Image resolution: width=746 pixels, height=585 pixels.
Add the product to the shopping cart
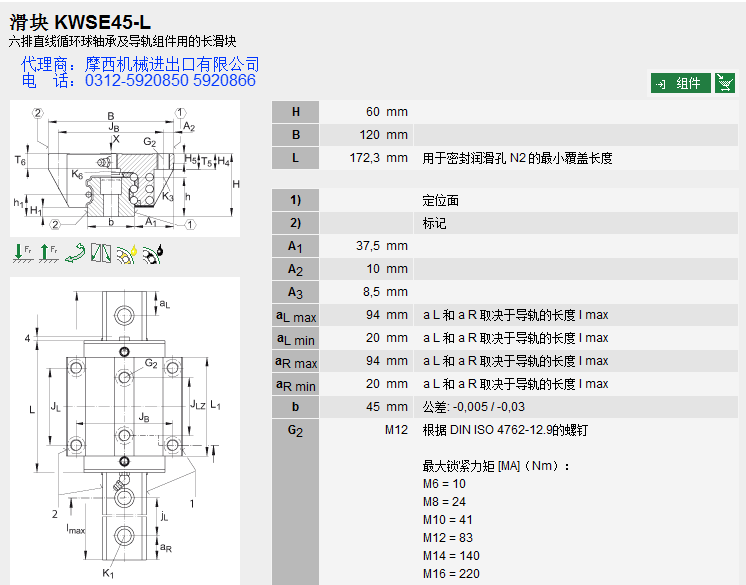(x=725, y=83)
